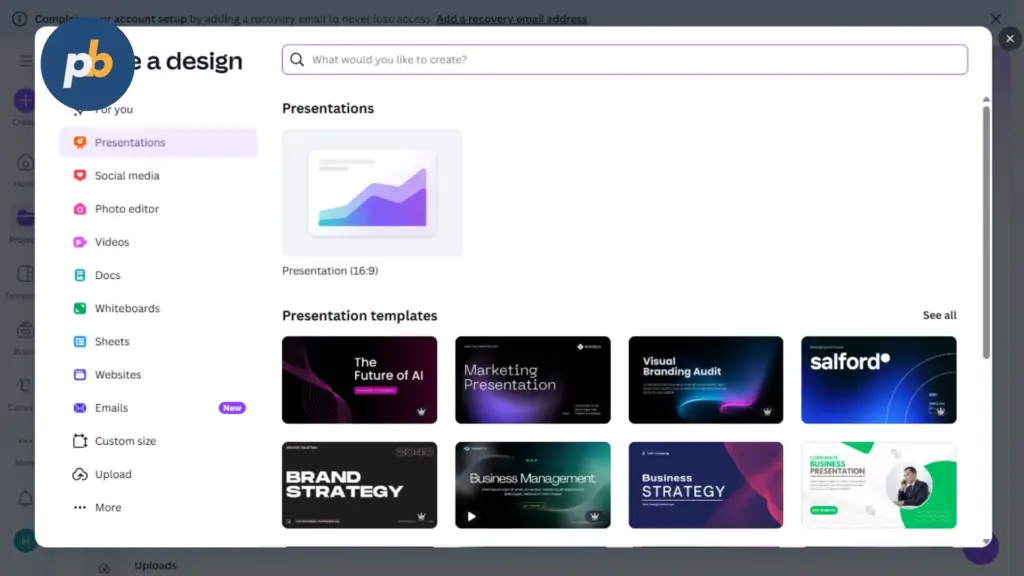Screen dimensions: 1024x576
Task: Open the Websites category
Action: [158, 375]
